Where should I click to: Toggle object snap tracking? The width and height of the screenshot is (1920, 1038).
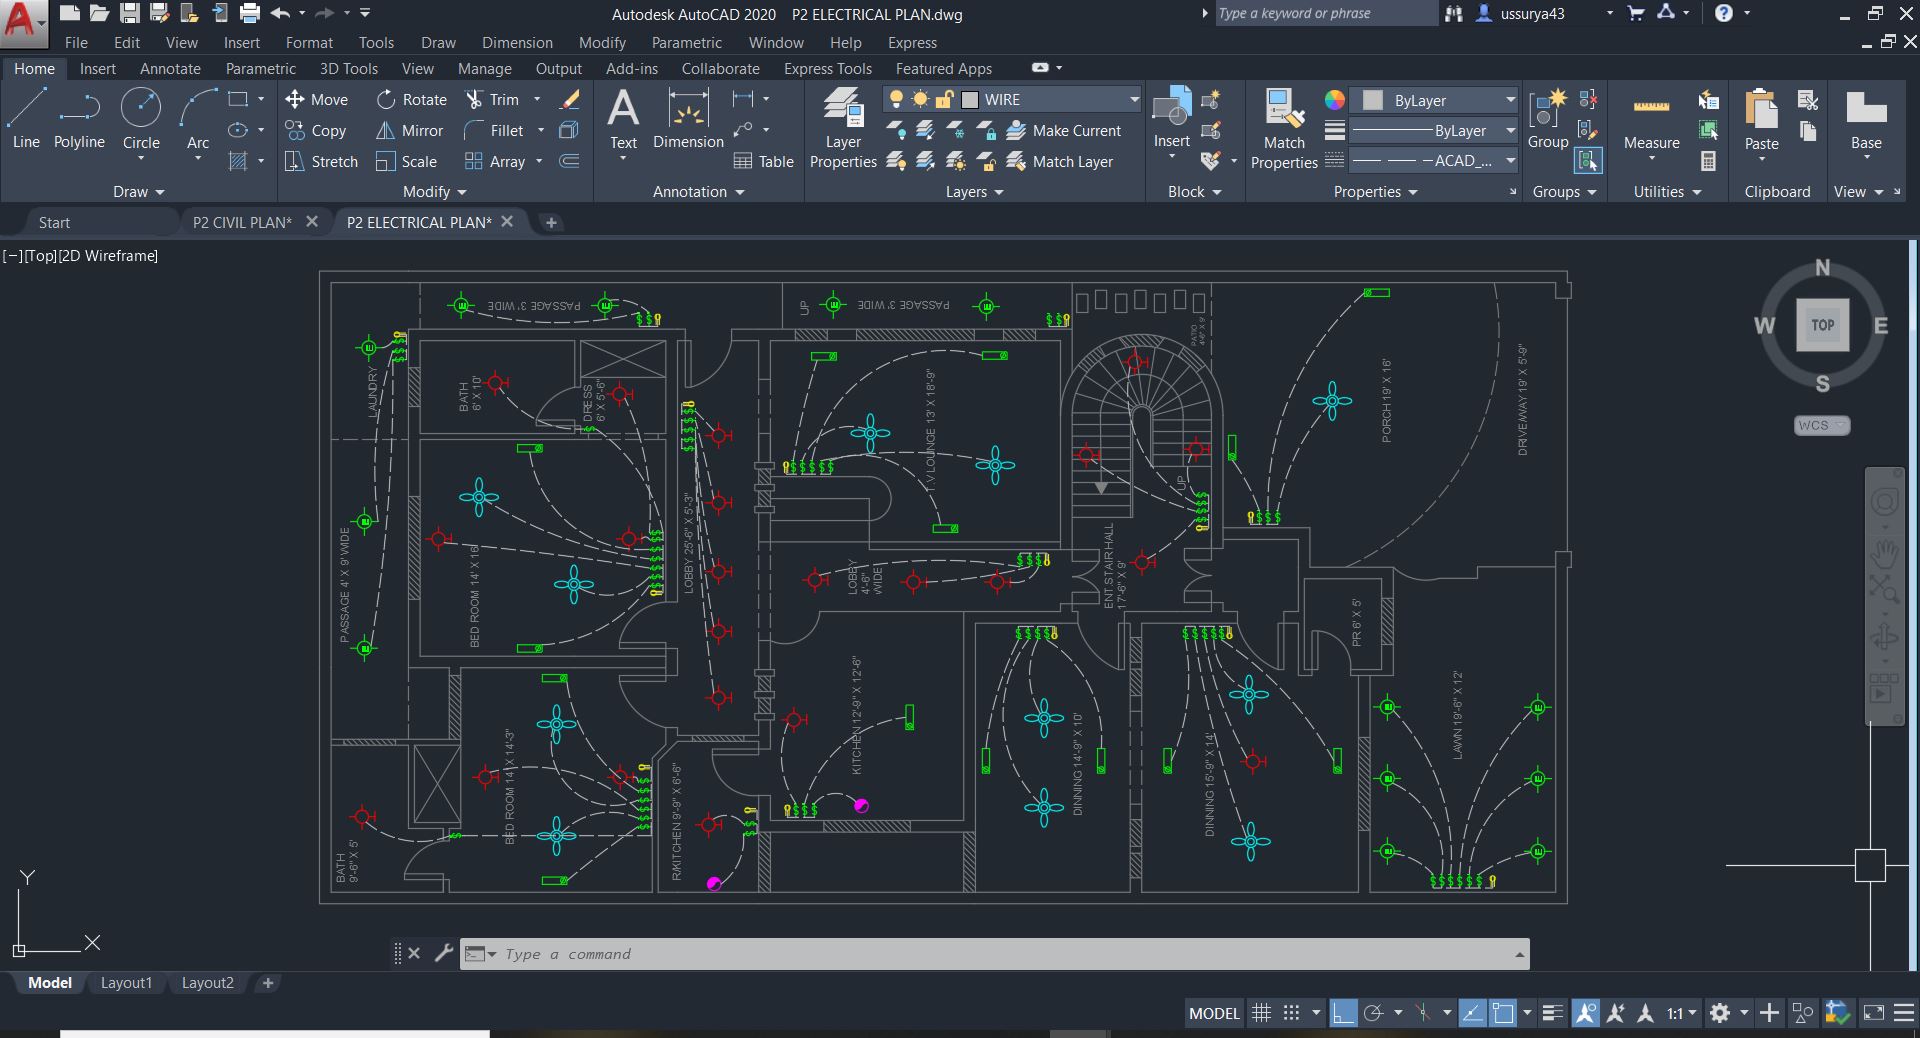(x=1472, y=1013)
